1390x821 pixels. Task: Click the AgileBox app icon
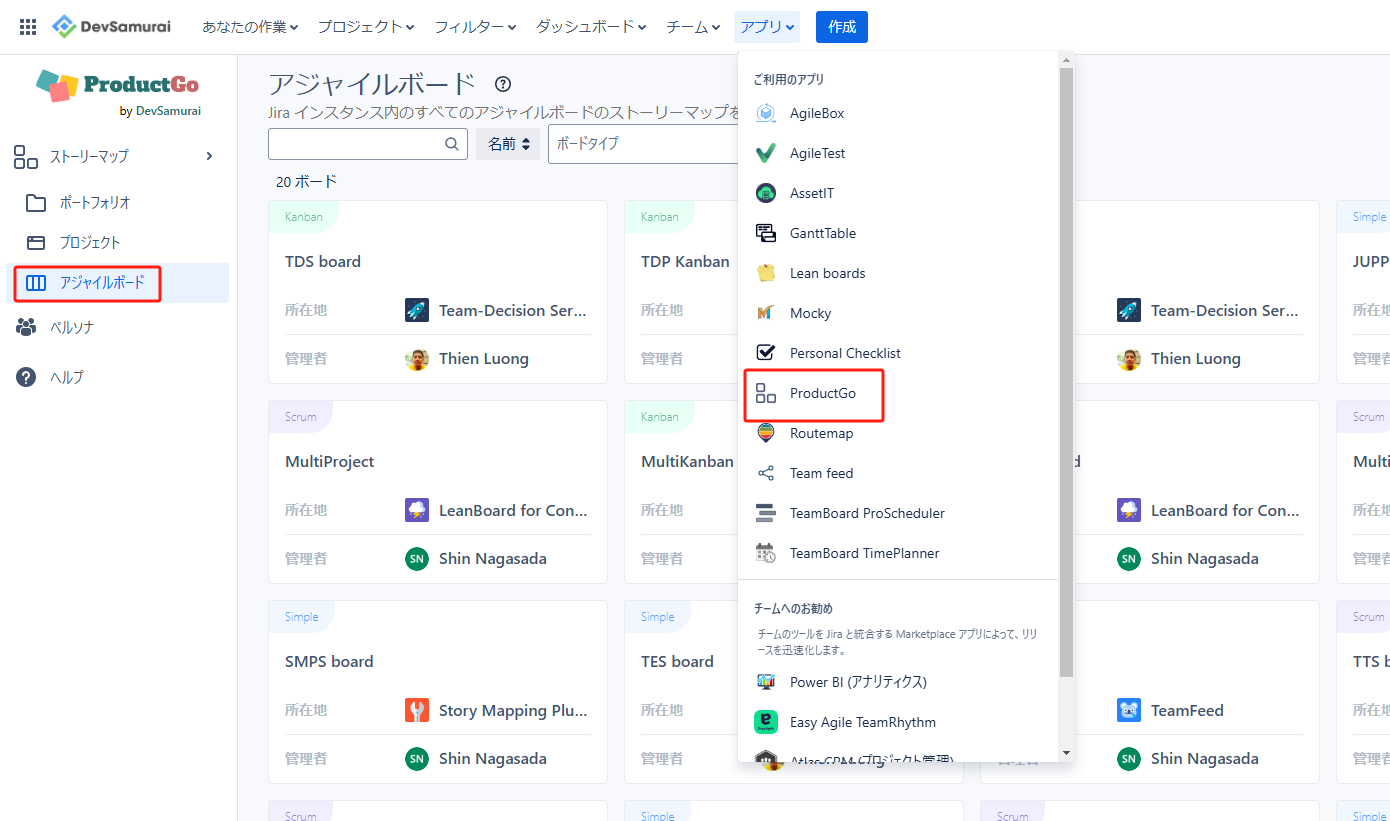[766, 113]
